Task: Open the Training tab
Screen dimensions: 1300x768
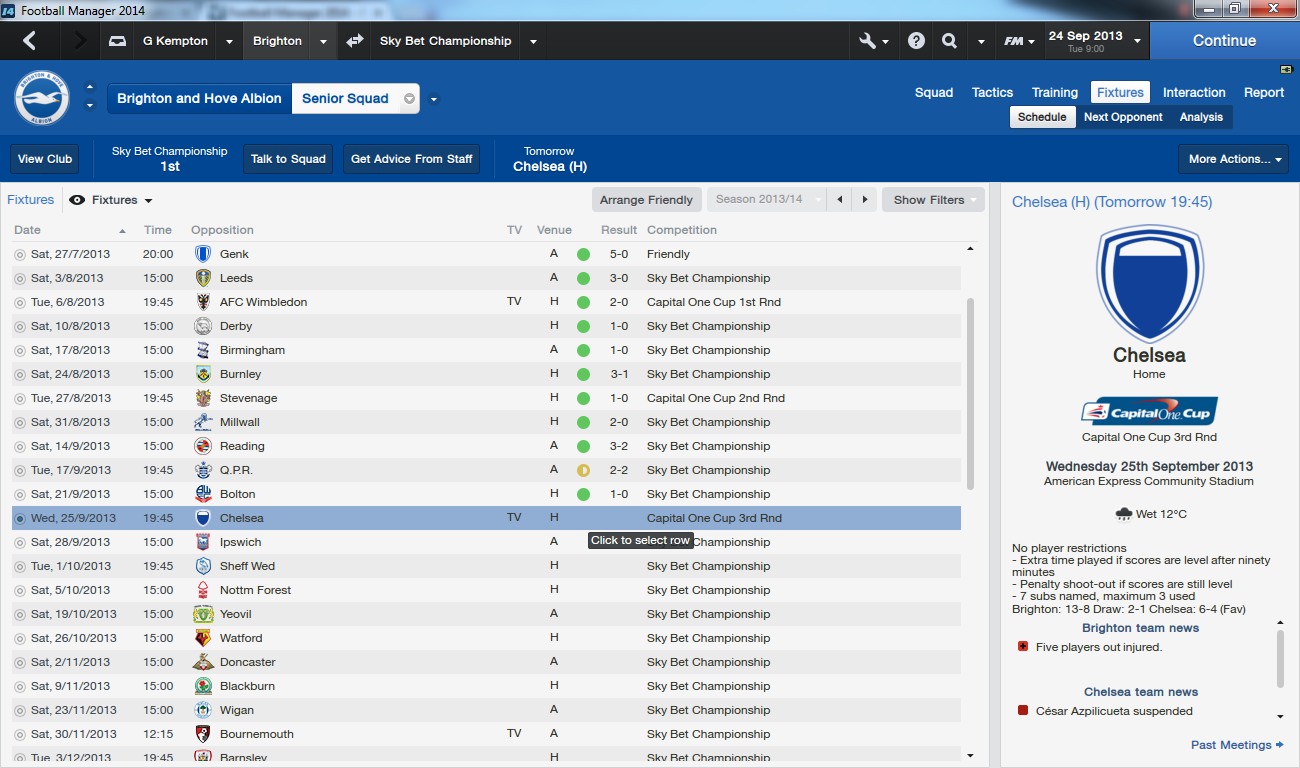Action: pos(1055,92)
